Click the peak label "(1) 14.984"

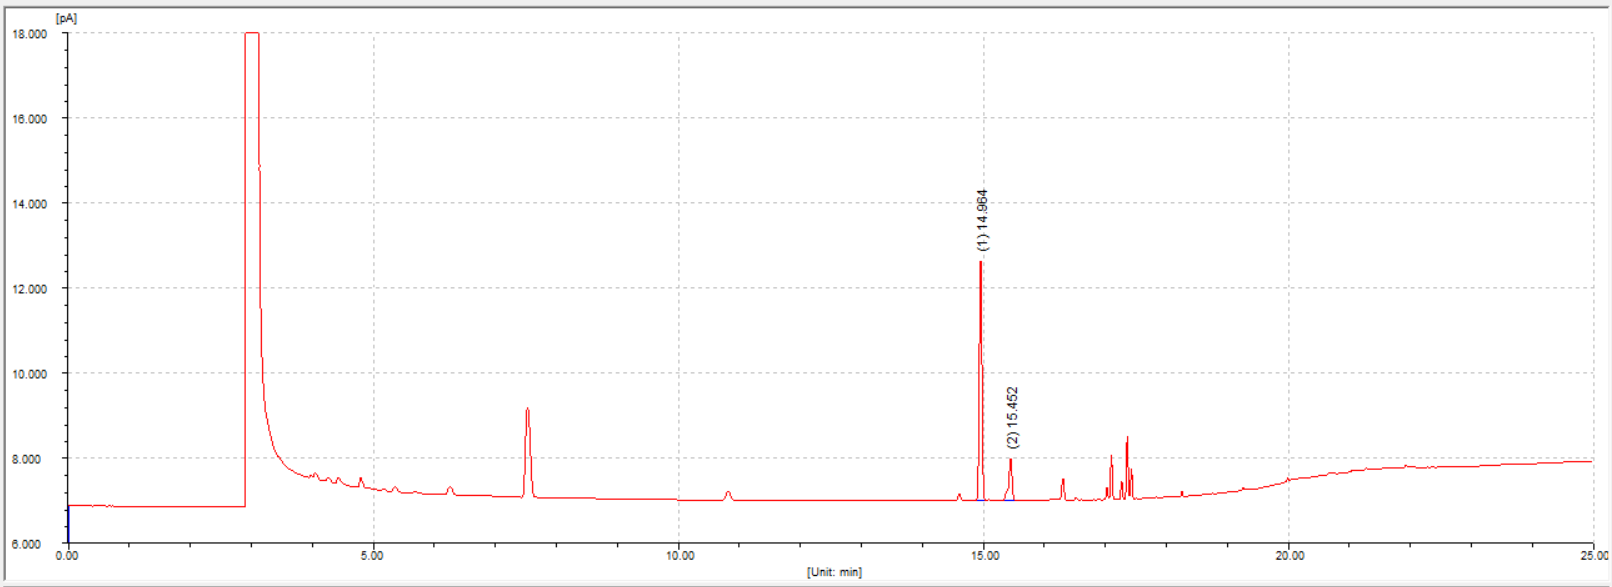point(982,220)
